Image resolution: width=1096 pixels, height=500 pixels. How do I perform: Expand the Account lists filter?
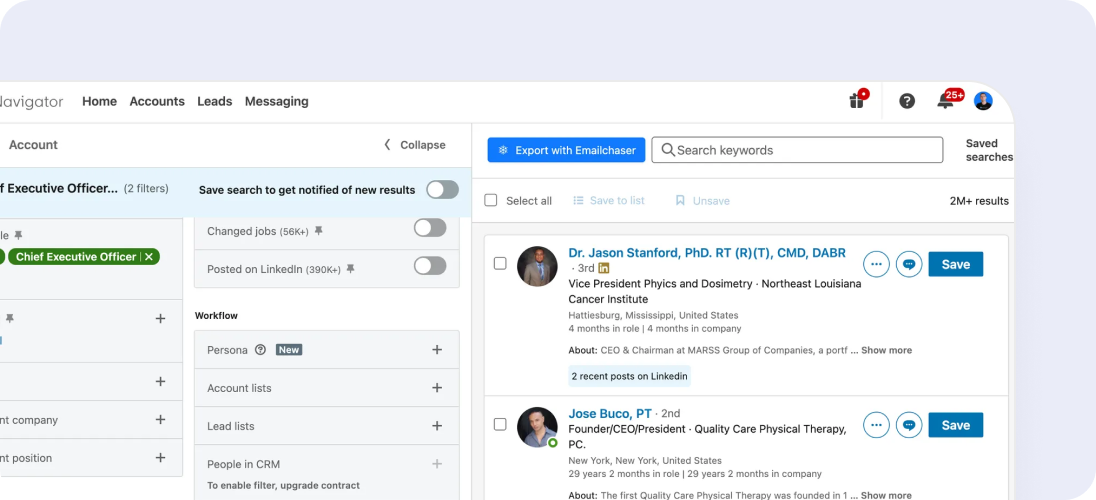(x=437, y=387)
